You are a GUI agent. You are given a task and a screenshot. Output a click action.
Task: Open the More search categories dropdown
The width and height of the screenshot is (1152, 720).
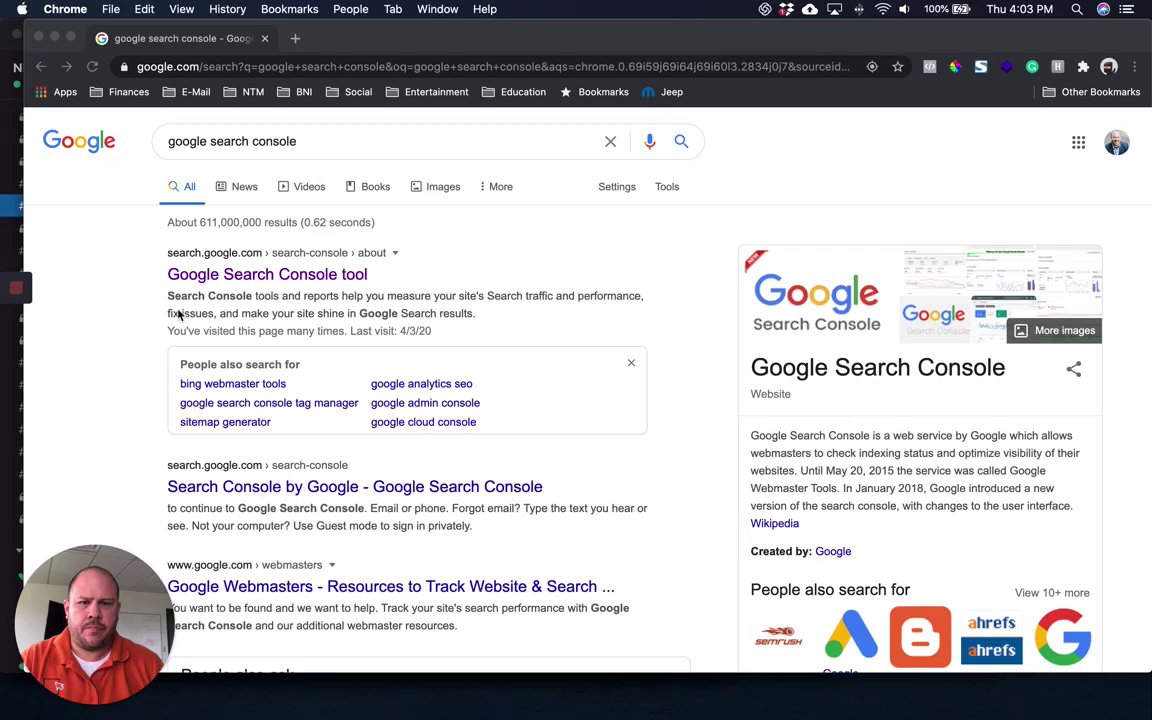coord(496,187)
